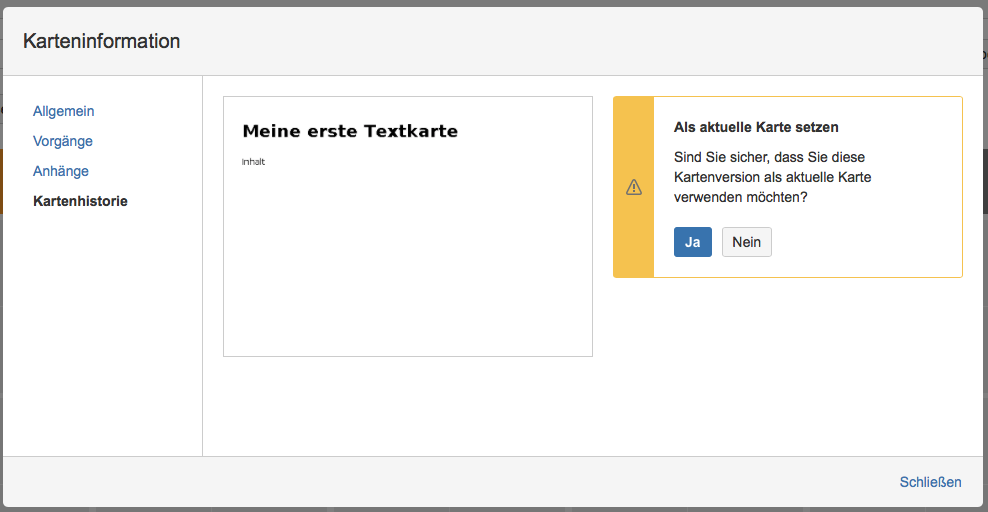Switch to the Vorgänge section

tap(63, 141)
